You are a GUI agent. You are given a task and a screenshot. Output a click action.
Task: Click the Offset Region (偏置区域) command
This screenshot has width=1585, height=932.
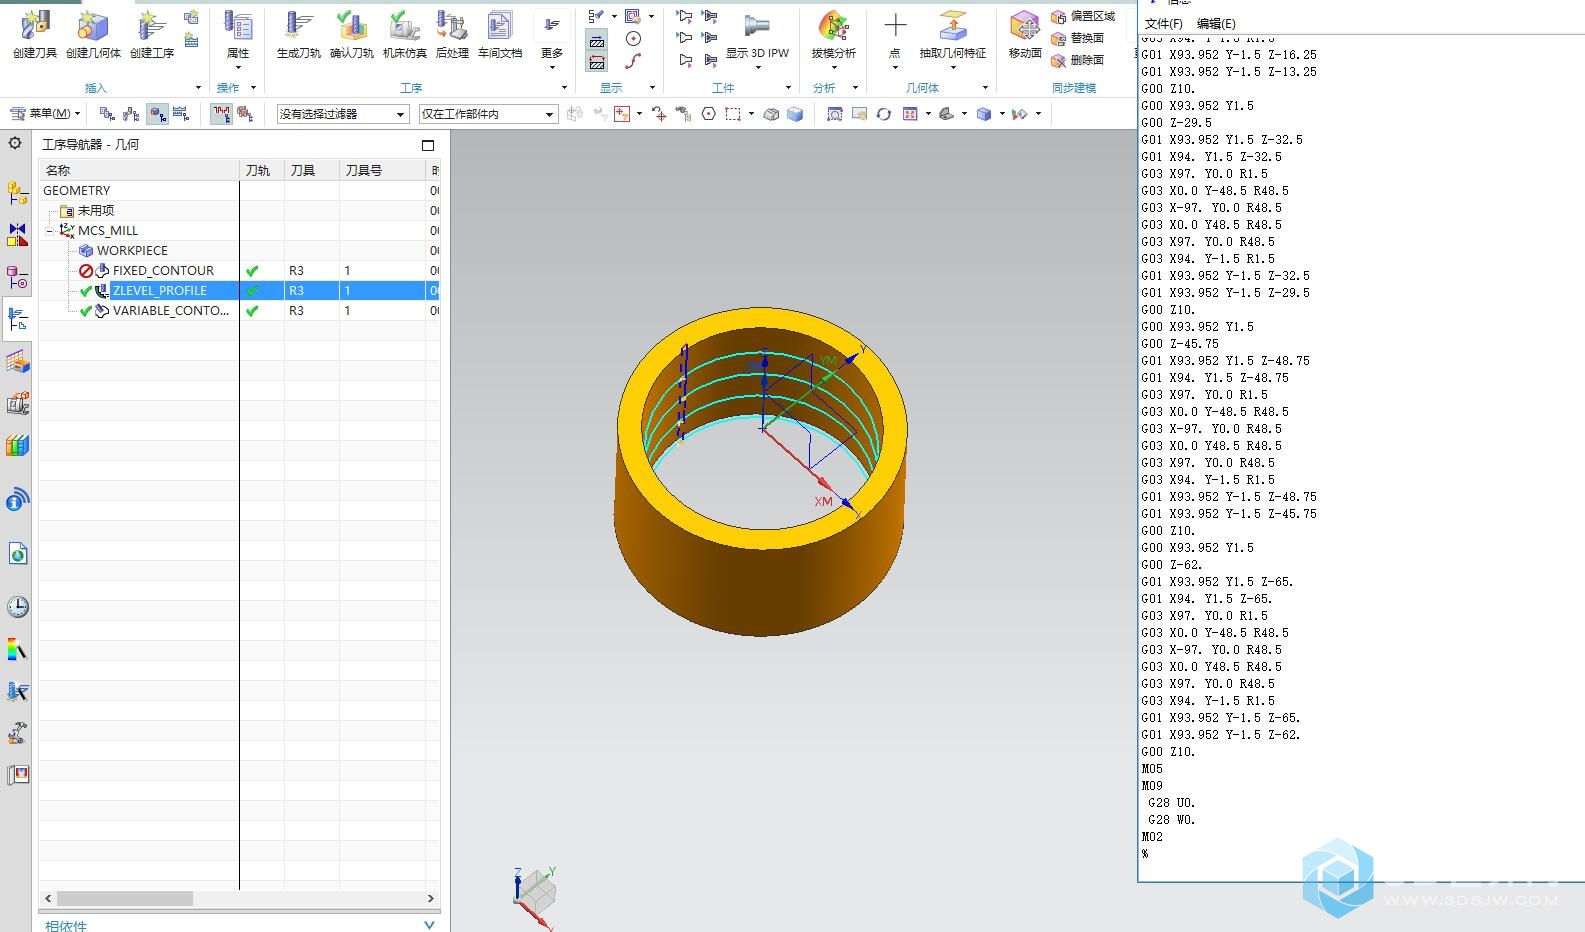(x=1082, y=16)
